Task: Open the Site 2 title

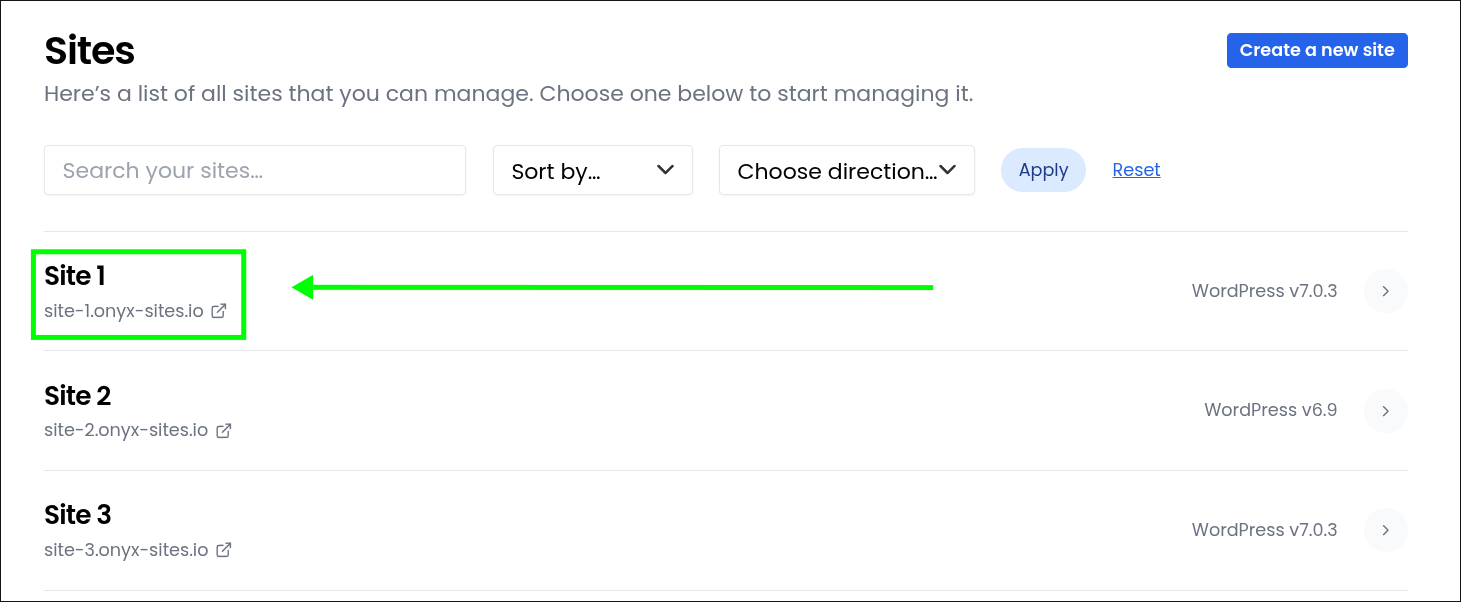Action: click(x=78, y=395)
